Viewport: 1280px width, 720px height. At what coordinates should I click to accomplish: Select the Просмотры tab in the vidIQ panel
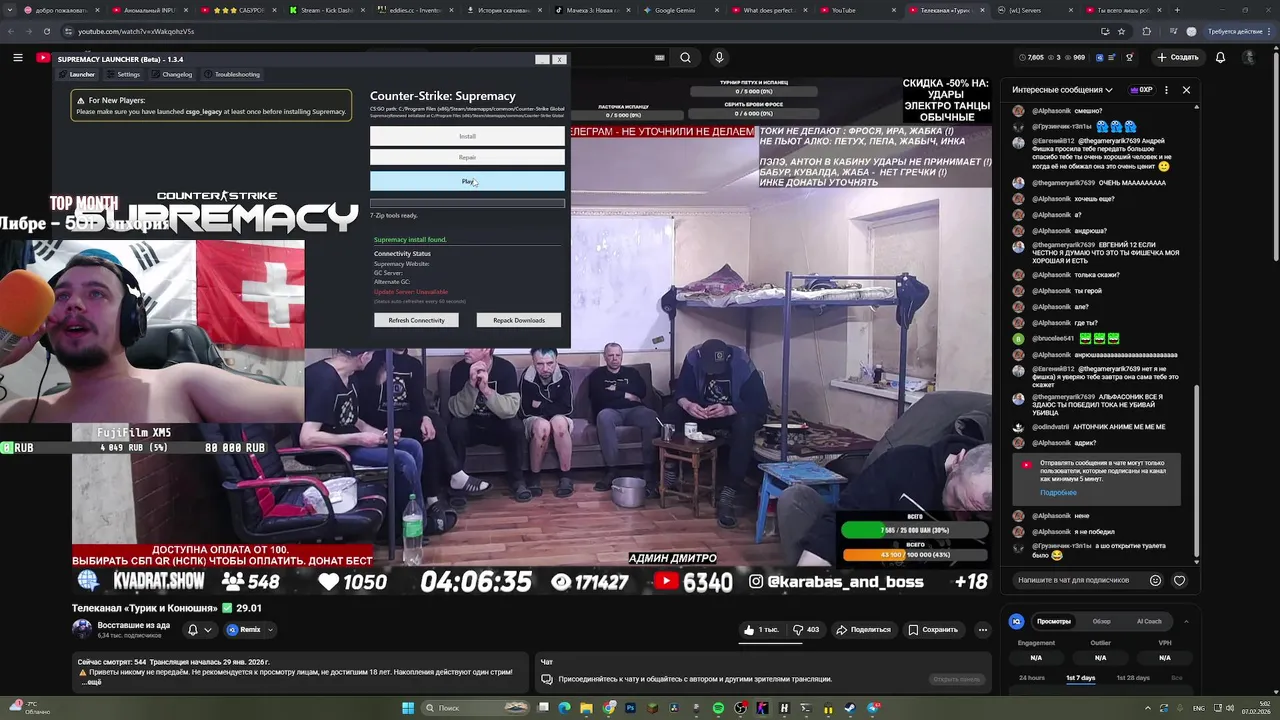point(1053,621)
